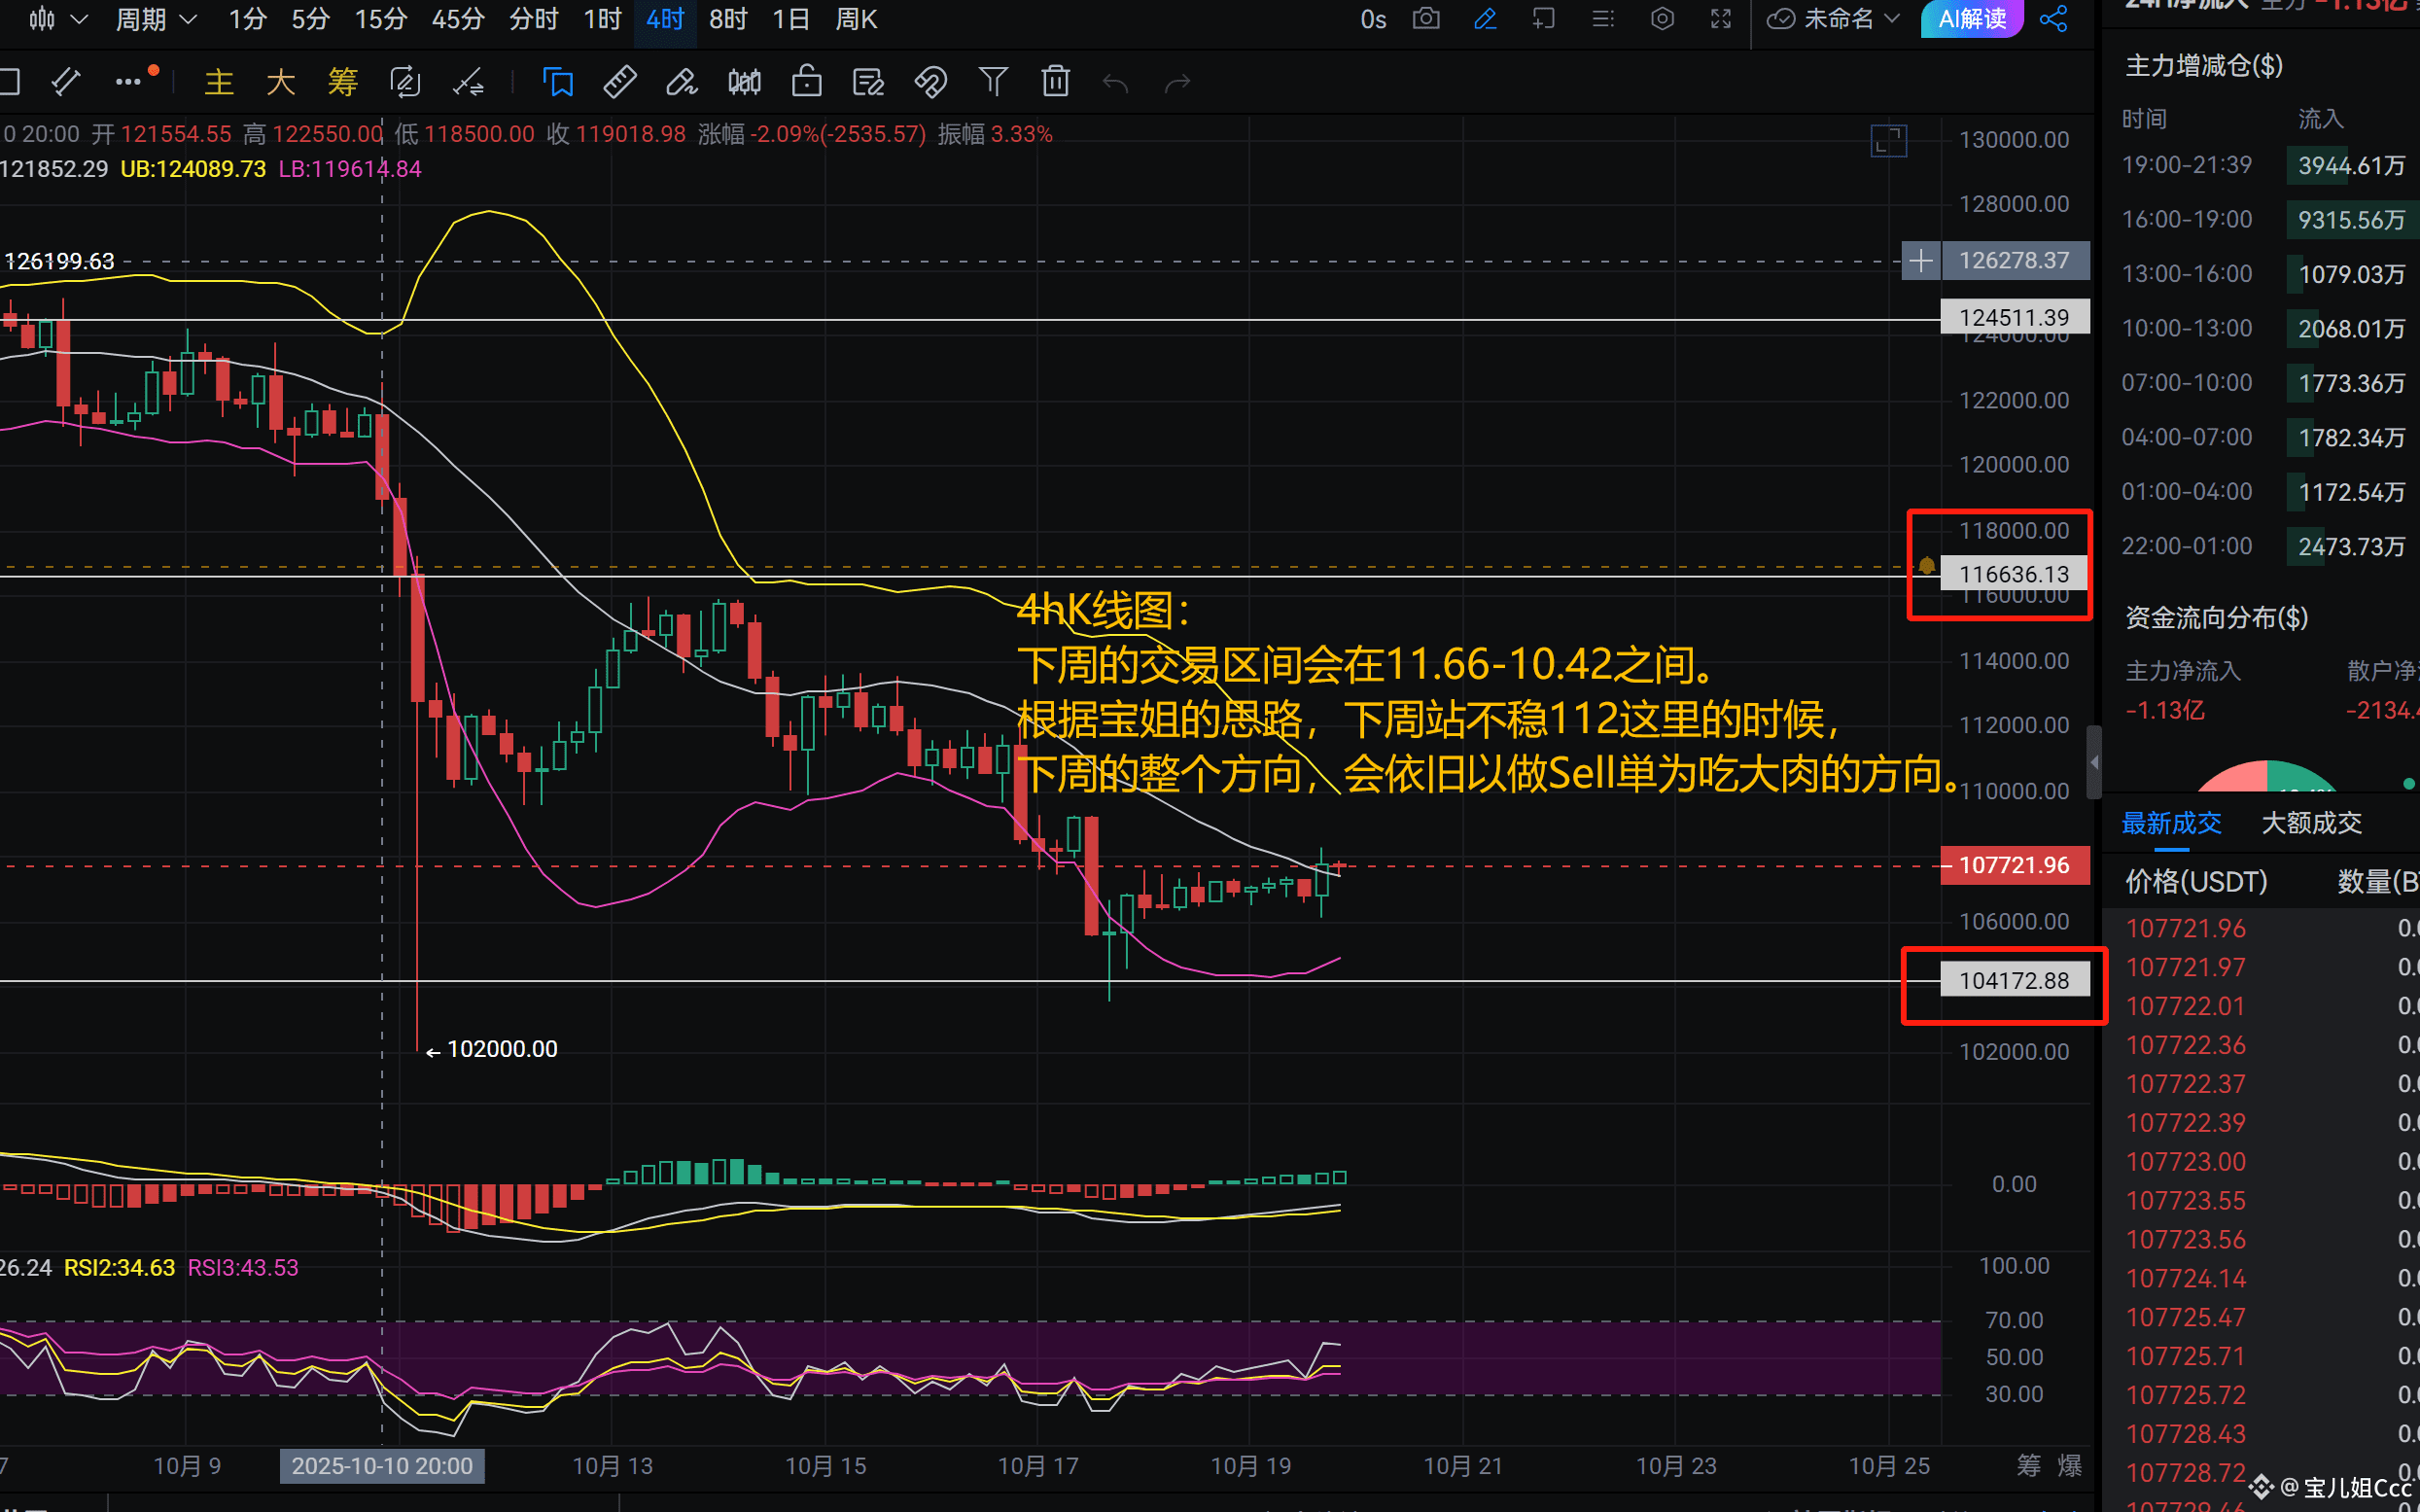Click the fullscreen expand arrows icon
Viewport: 2420px width, 1512px height.
tap(1720, 19)
